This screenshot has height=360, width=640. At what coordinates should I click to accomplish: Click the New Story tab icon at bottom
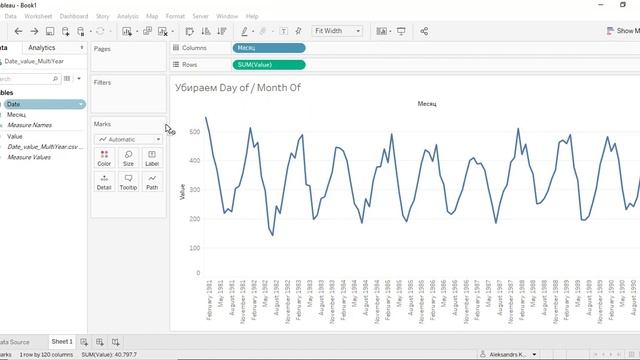click(x=116, y=342)
